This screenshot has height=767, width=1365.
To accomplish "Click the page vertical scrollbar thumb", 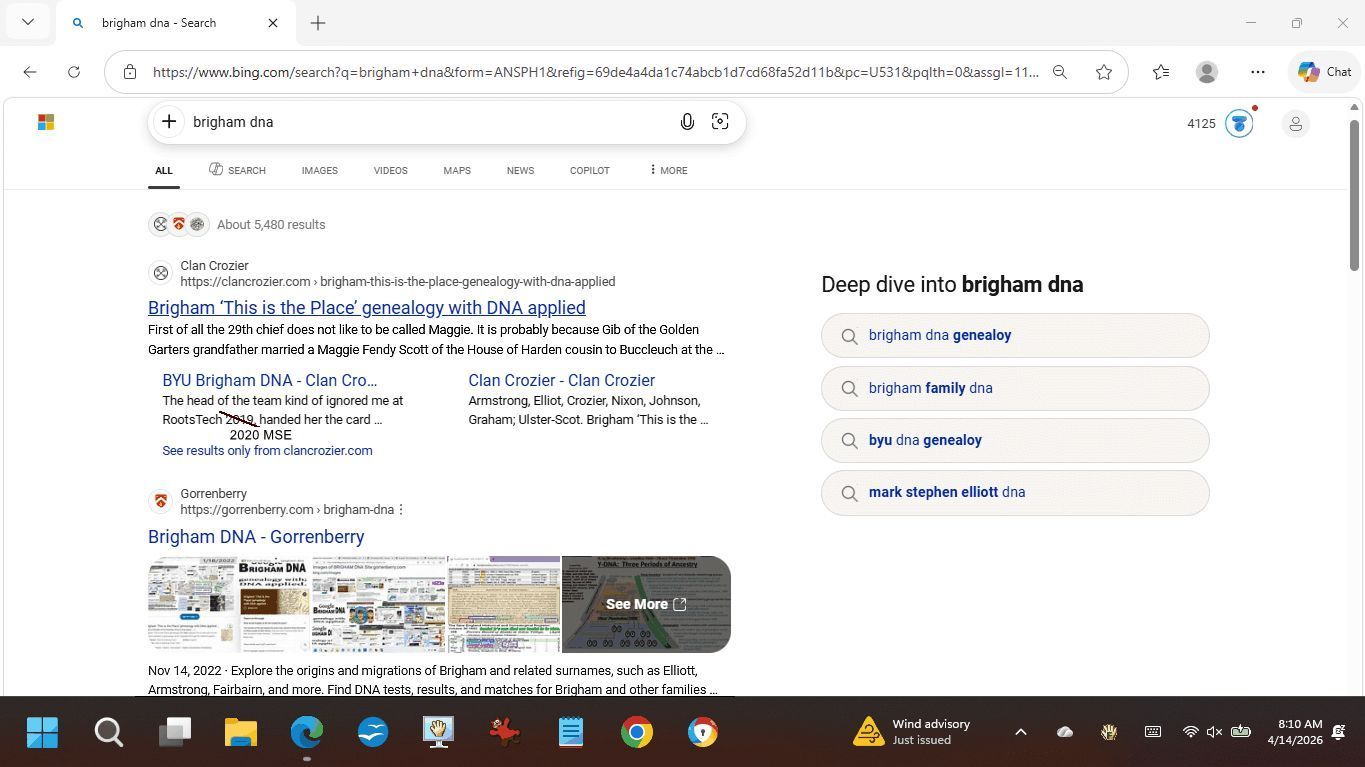I will pos(1355,190).
